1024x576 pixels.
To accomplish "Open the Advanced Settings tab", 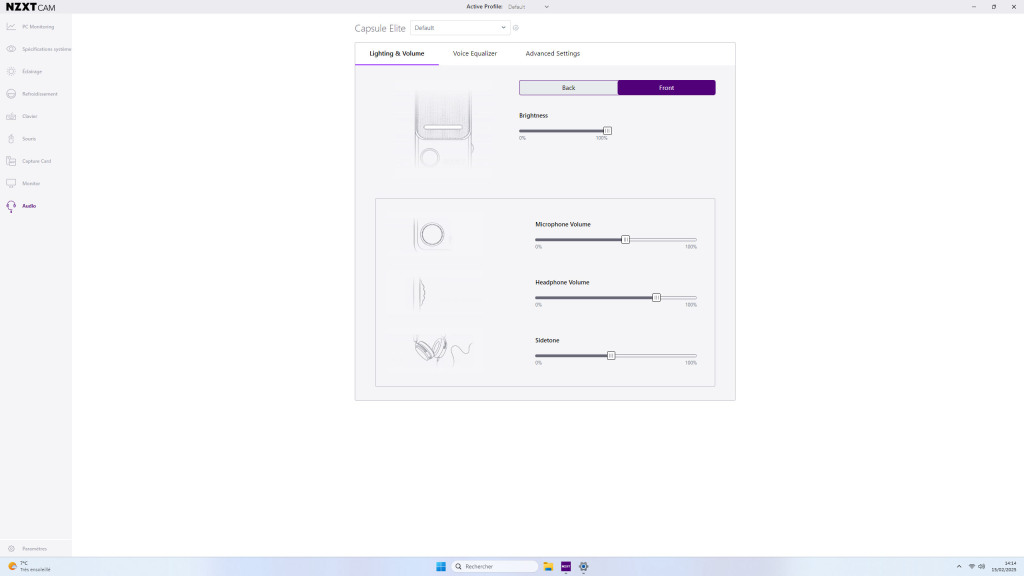I will (552, 54).
